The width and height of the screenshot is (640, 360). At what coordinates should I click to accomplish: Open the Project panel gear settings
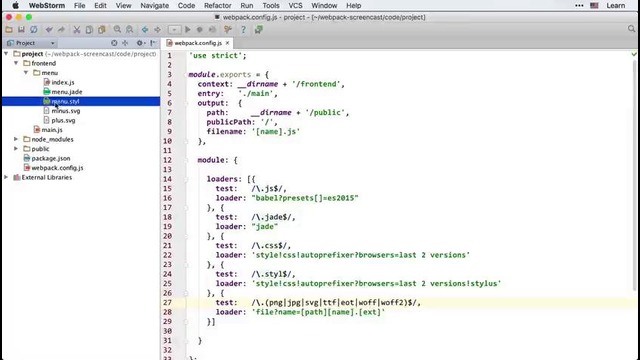140,43
